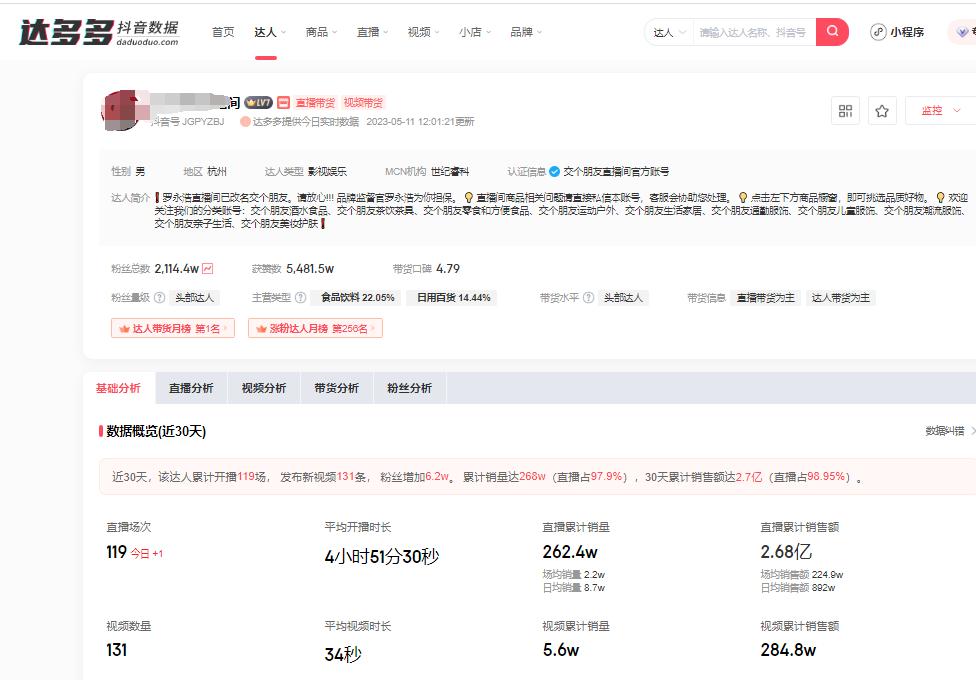Viewport: 976px width, 680px height.
Task: Click the search magnifier icon
Action: [x=831, y=32]
